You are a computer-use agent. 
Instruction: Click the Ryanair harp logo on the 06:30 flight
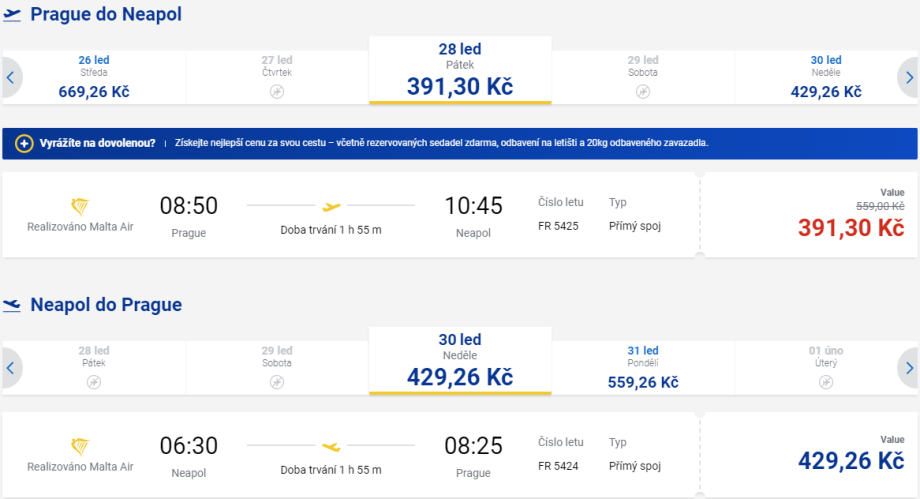[x=80, y=446]
